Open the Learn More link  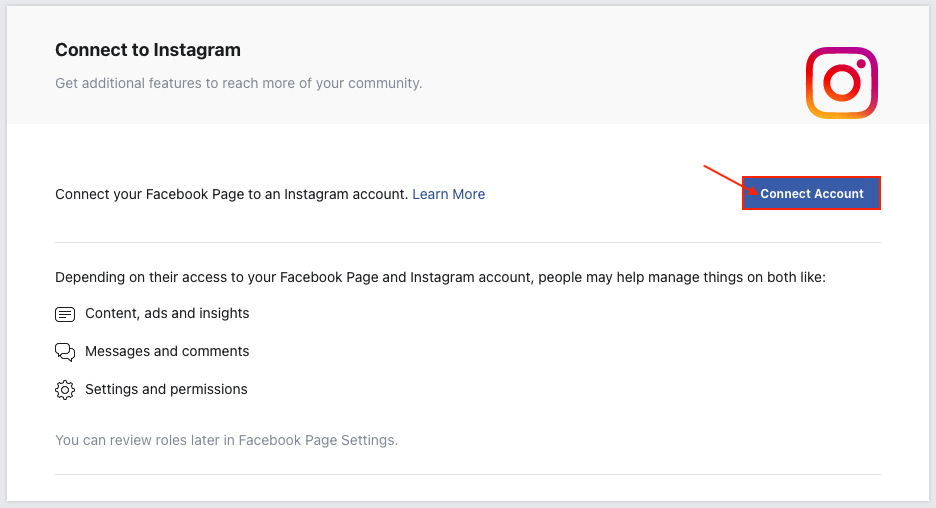pyautogui.click(x=448, y=194)
